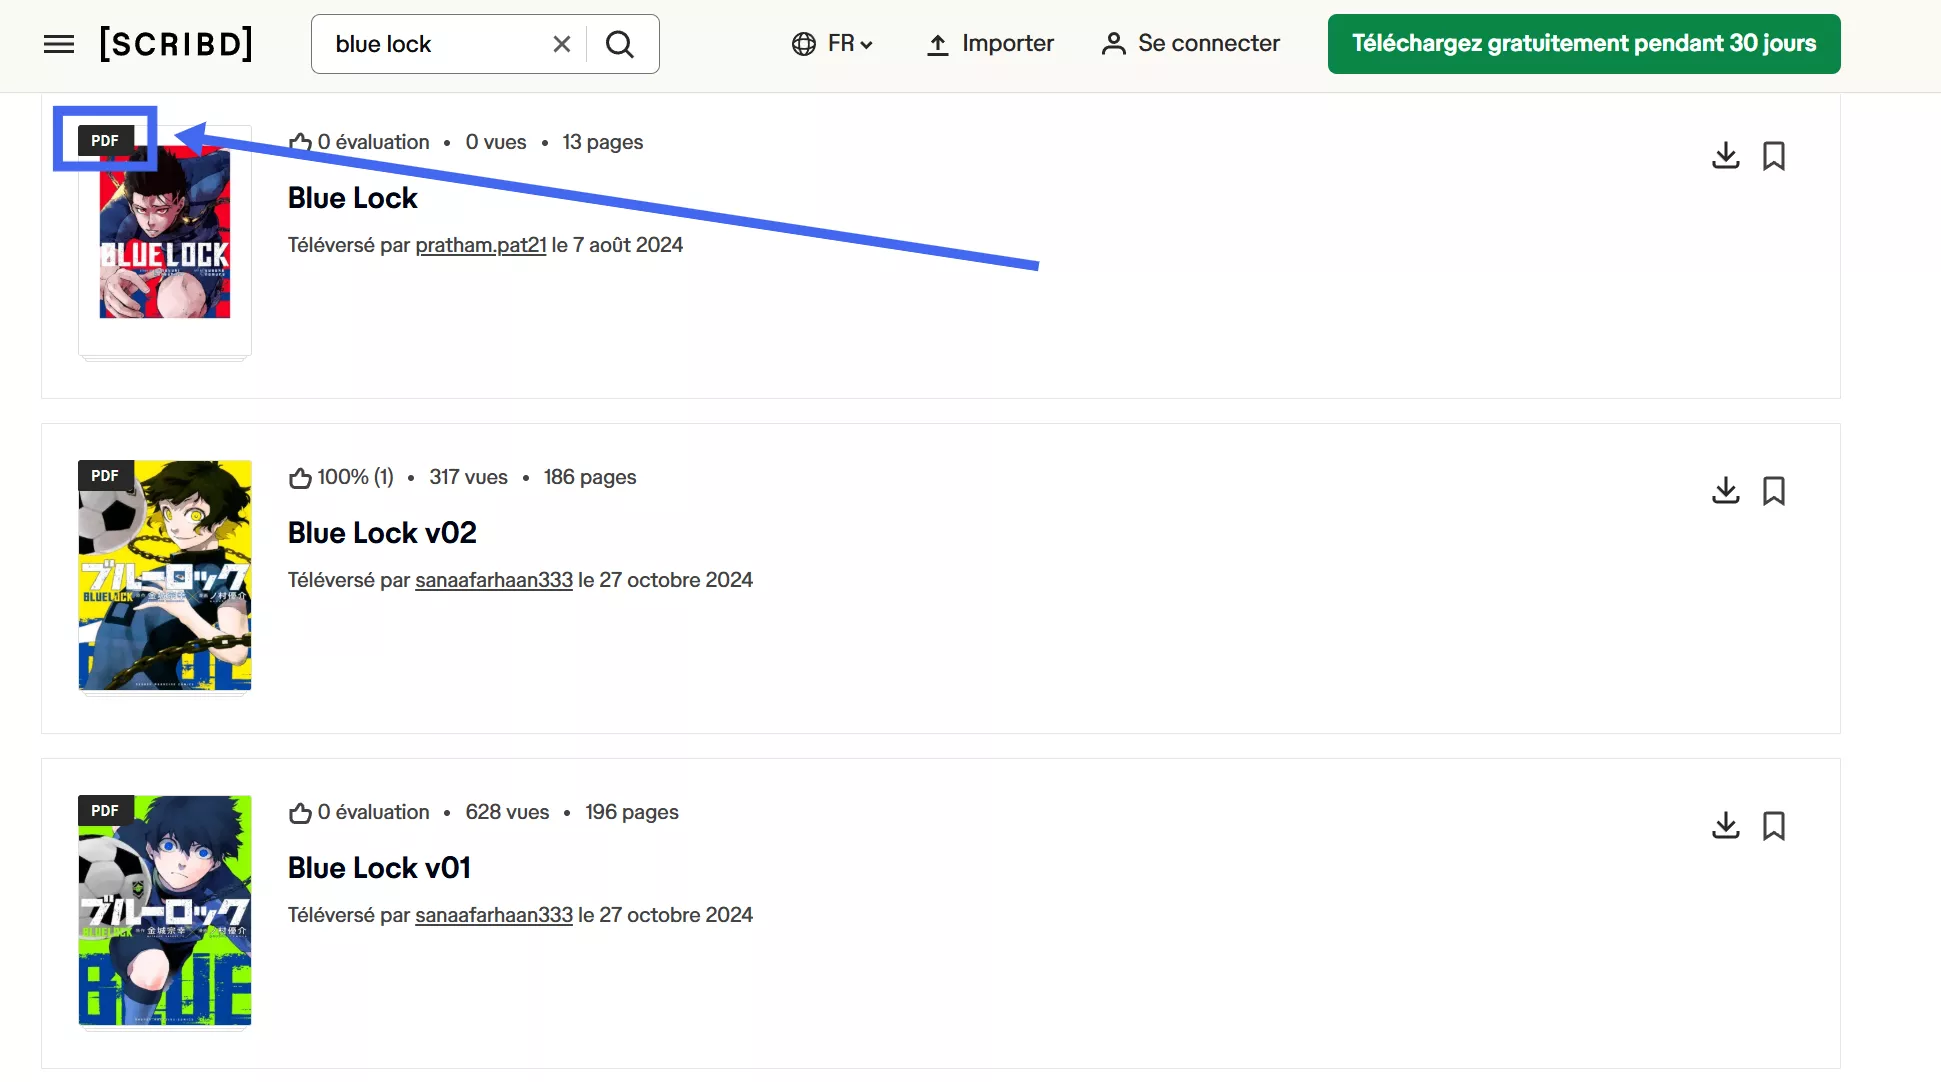Visit sanaafarhaan333 profile under Blue Lock v02
This screenshot has width=1941, height=1082.
[x=494, y=580]
